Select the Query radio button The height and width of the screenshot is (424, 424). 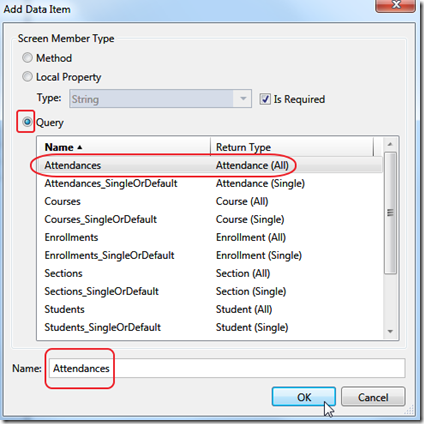(27, 122)
